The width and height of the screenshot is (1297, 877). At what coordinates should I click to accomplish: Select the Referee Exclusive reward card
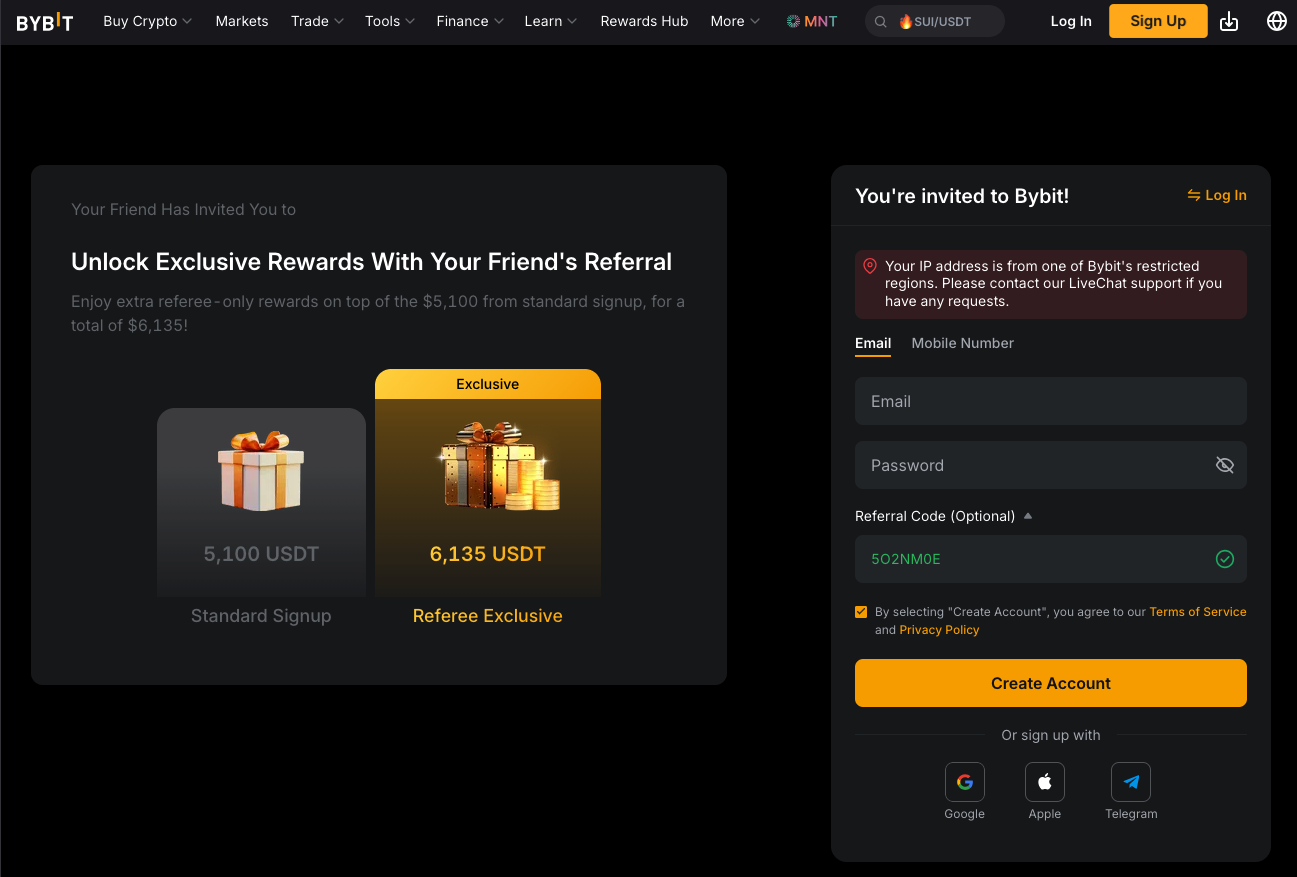click(487, 481)
